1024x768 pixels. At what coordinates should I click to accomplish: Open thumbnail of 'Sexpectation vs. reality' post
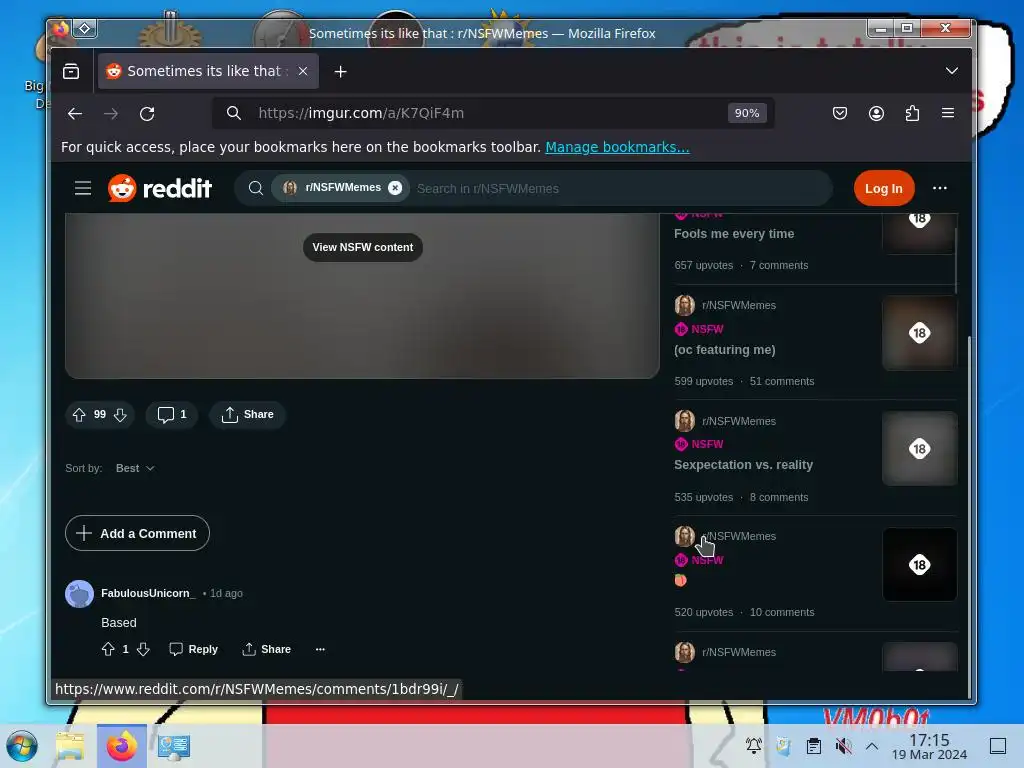(x=920, y=449)
